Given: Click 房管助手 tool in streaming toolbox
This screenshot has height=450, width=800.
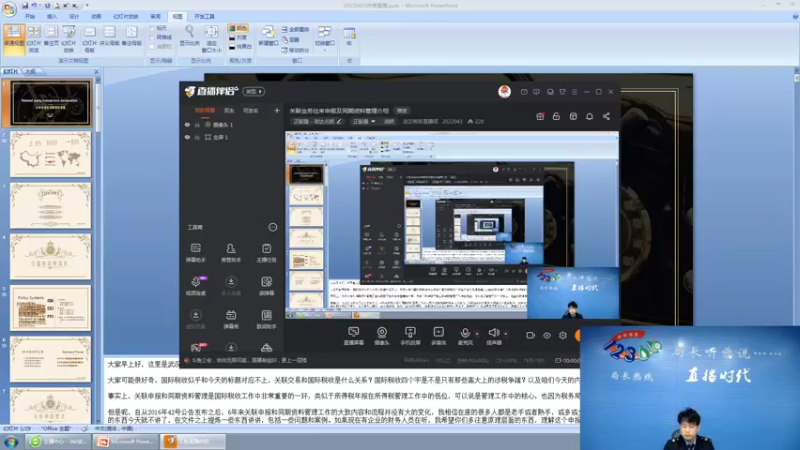Looking at the screenshot, I should point(231,253).
